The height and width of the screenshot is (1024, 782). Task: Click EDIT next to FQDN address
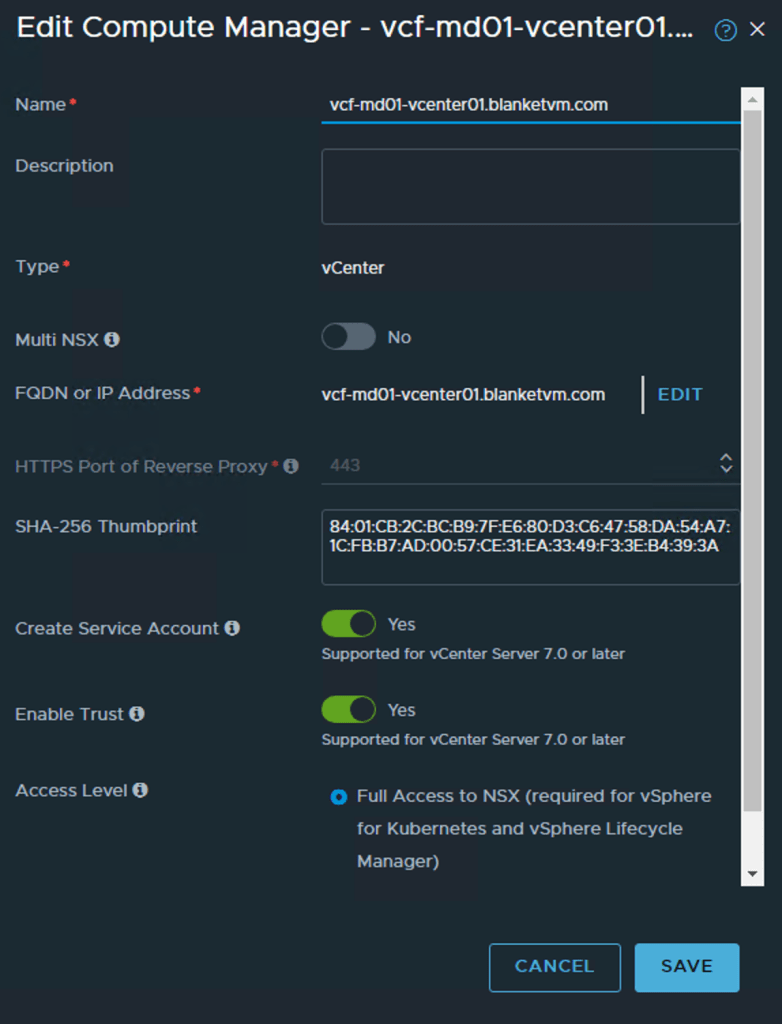679,394
